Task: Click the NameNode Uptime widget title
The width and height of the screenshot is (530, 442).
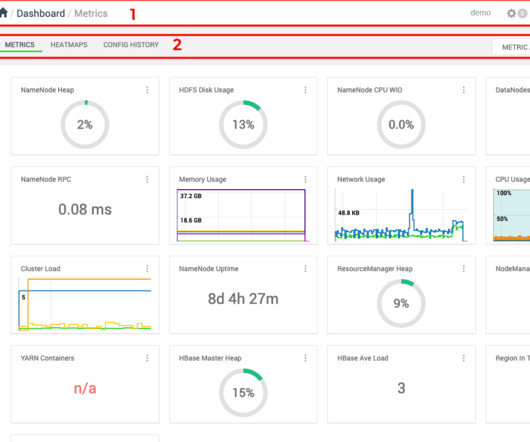Action: 209,269
